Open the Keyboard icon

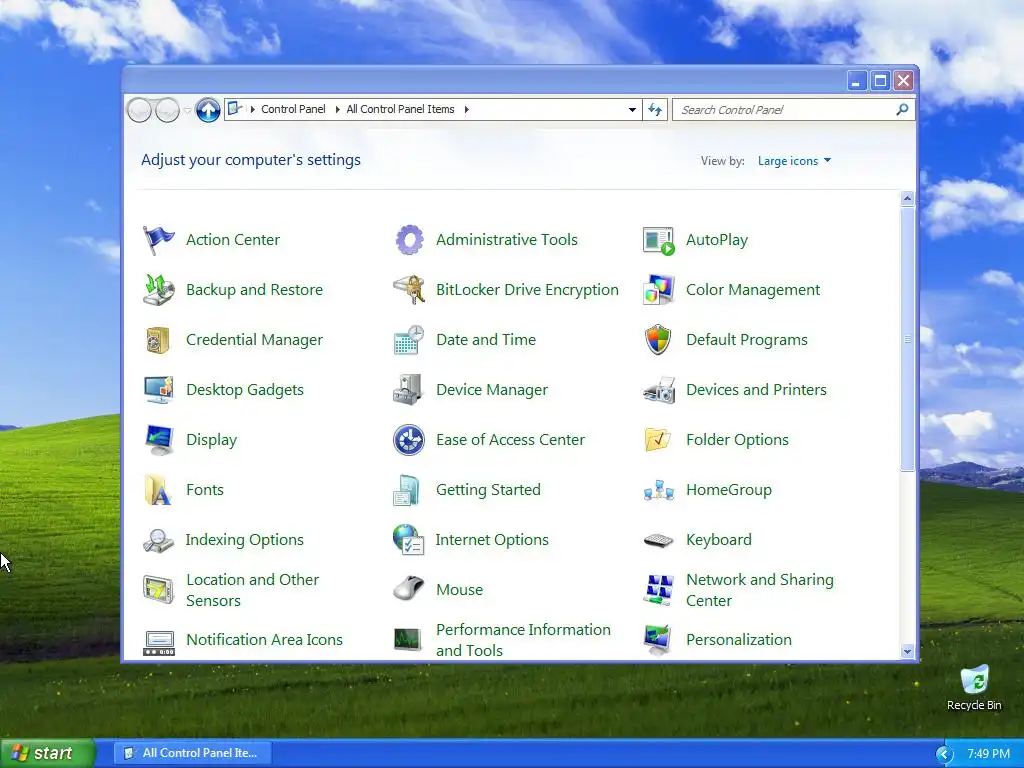point(658,540)
